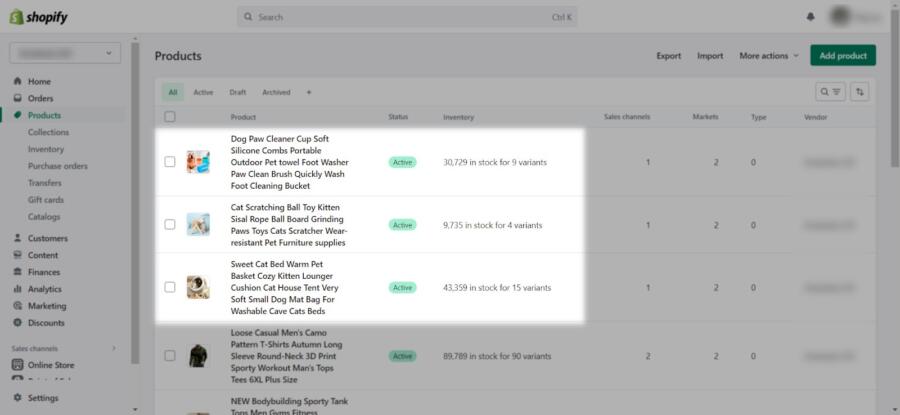Open the store switcher dropdown
The width and height of the screenshot is (900, 415).
[65, 53]
